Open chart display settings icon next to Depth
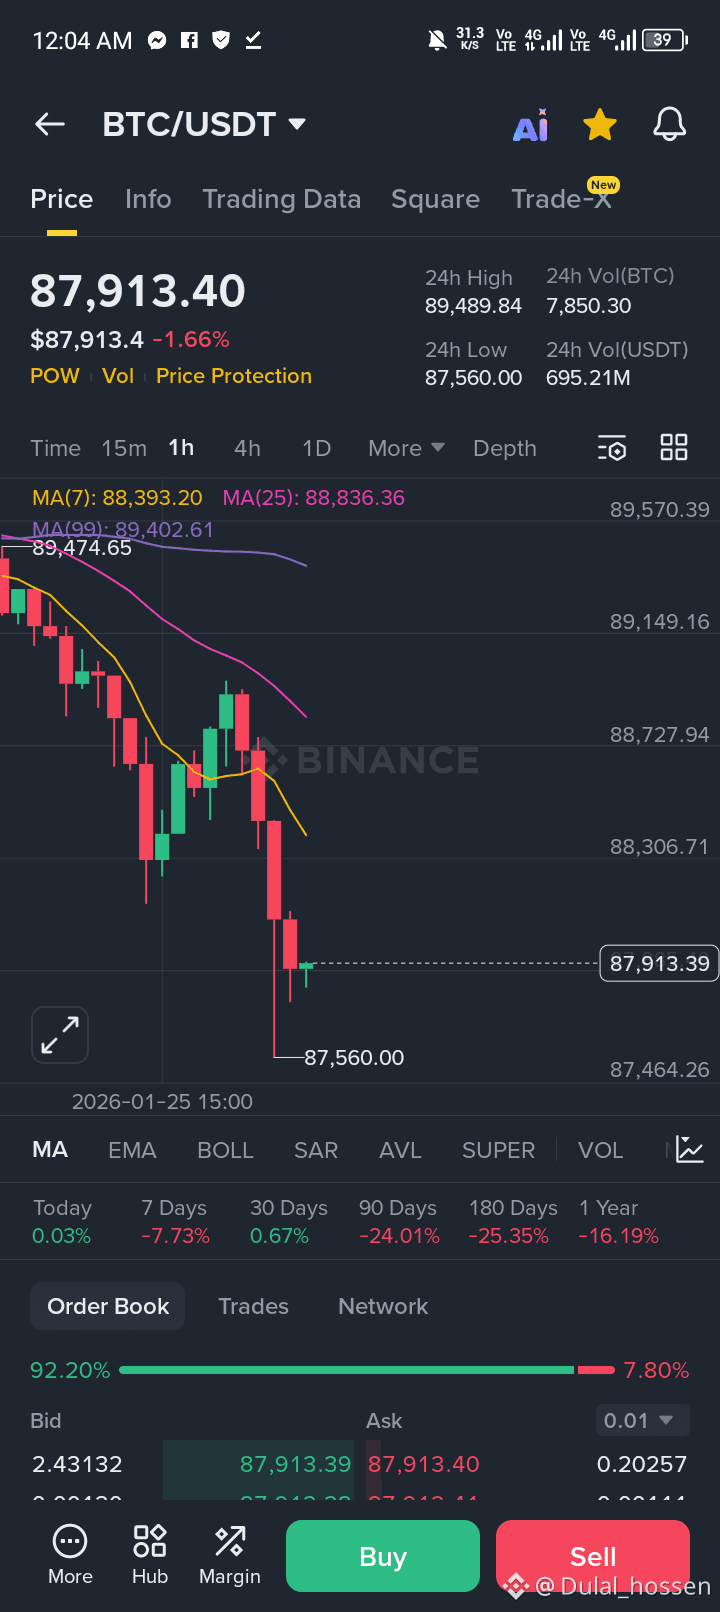720x1612 pixels. coord(611,448)
